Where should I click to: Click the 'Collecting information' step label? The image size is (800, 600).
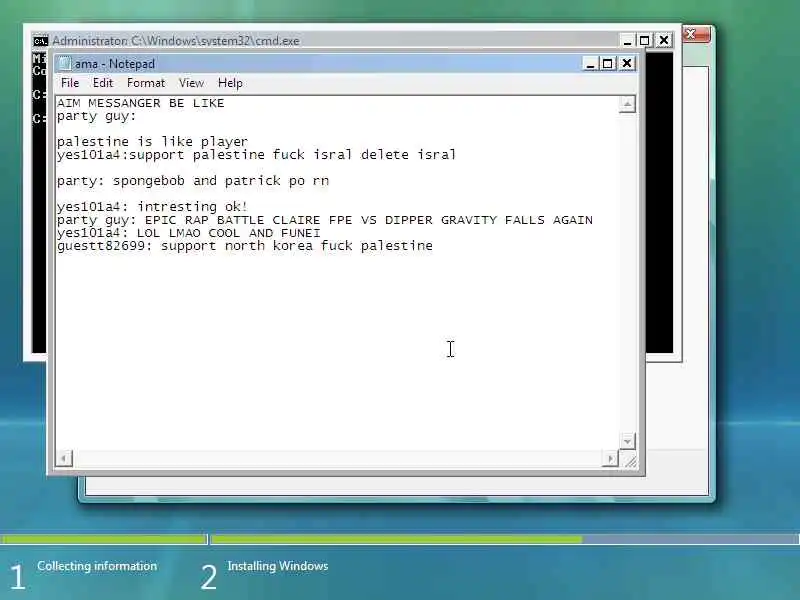97,566
